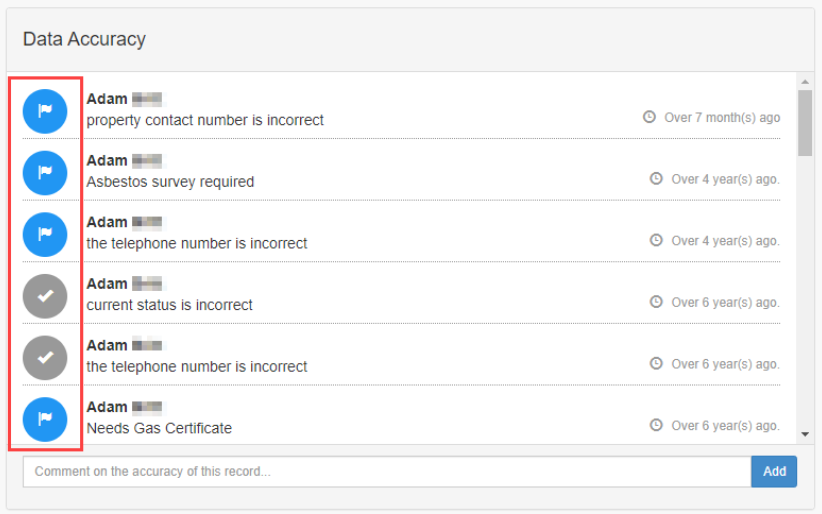Click the 'Needs Gas Certificate' comment text
The image size is (822, 514).
click(x=159, y=428)
